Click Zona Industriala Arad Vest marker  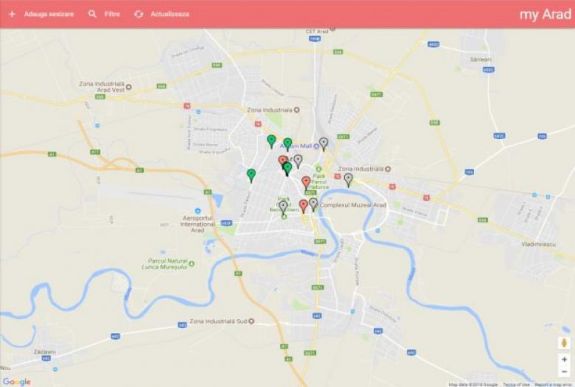tap(129, 87)
